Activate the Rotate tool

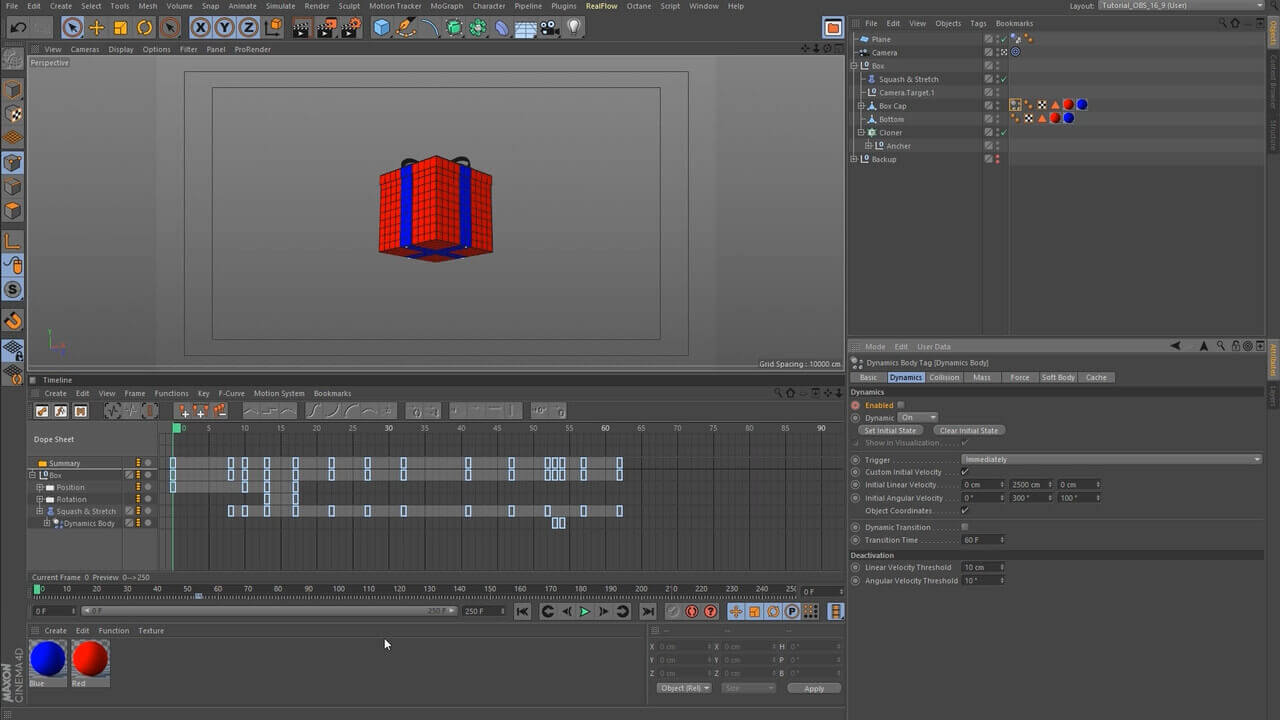click(145, 28)
